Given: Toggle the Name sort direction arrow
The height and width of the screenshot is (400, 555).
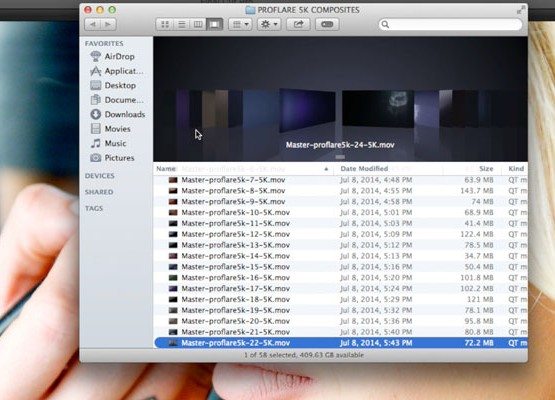Looking at the screenshot, I should pyautogui.click(x=326, y=169).
